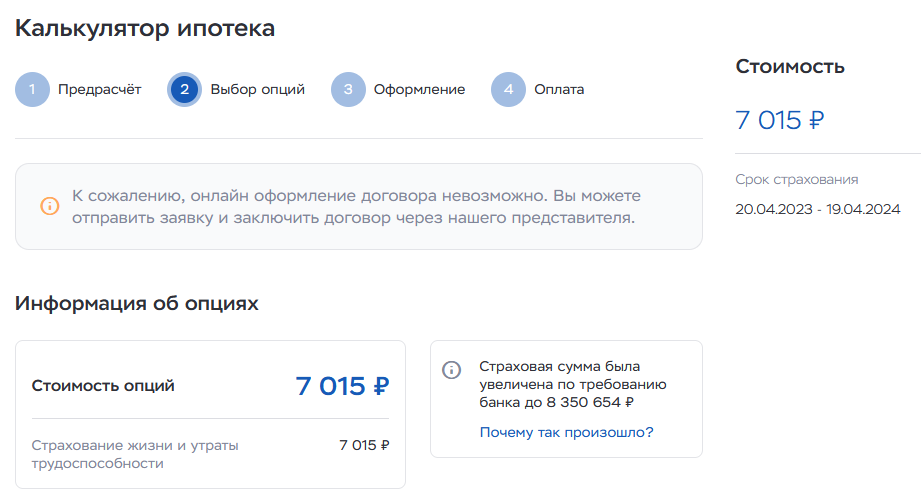Select step 3 circle Оформление
The width and height of the screenshot is (921, 496).
click(x=348, y=89)
